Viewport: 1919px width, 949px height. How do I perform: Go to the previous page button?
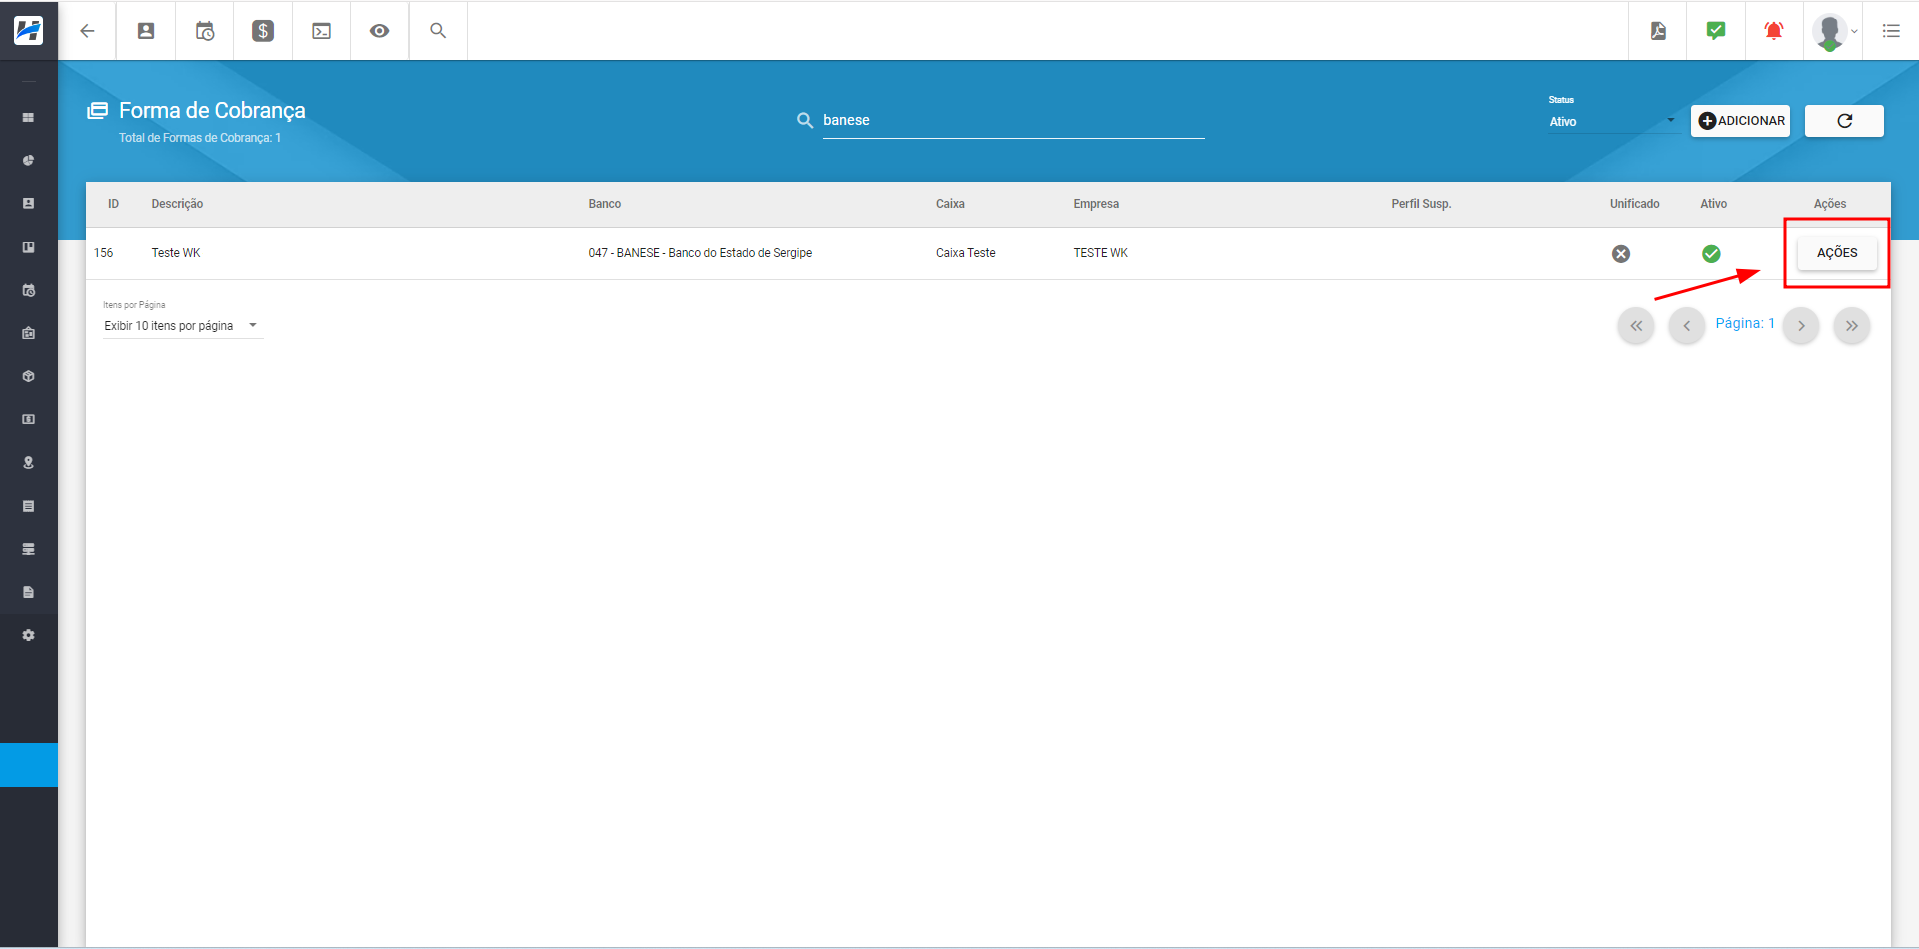click(x=1687, y=326)
